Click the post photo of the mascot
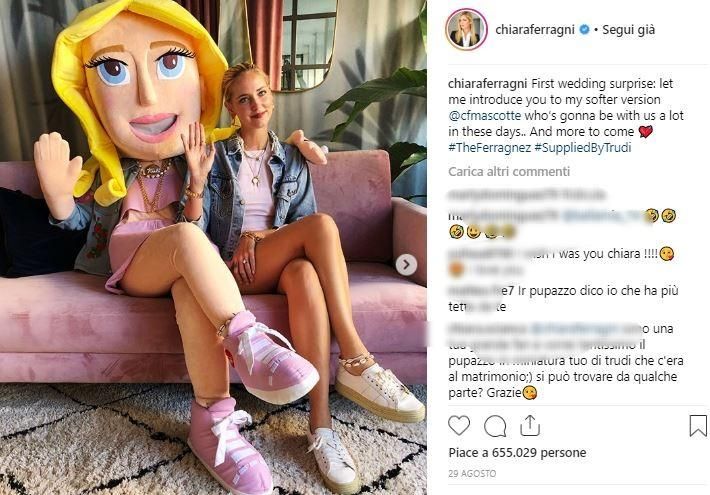Image resolution: width=710 pixels, height=495 pixels. pyautogui.click(x=213, y=247)
